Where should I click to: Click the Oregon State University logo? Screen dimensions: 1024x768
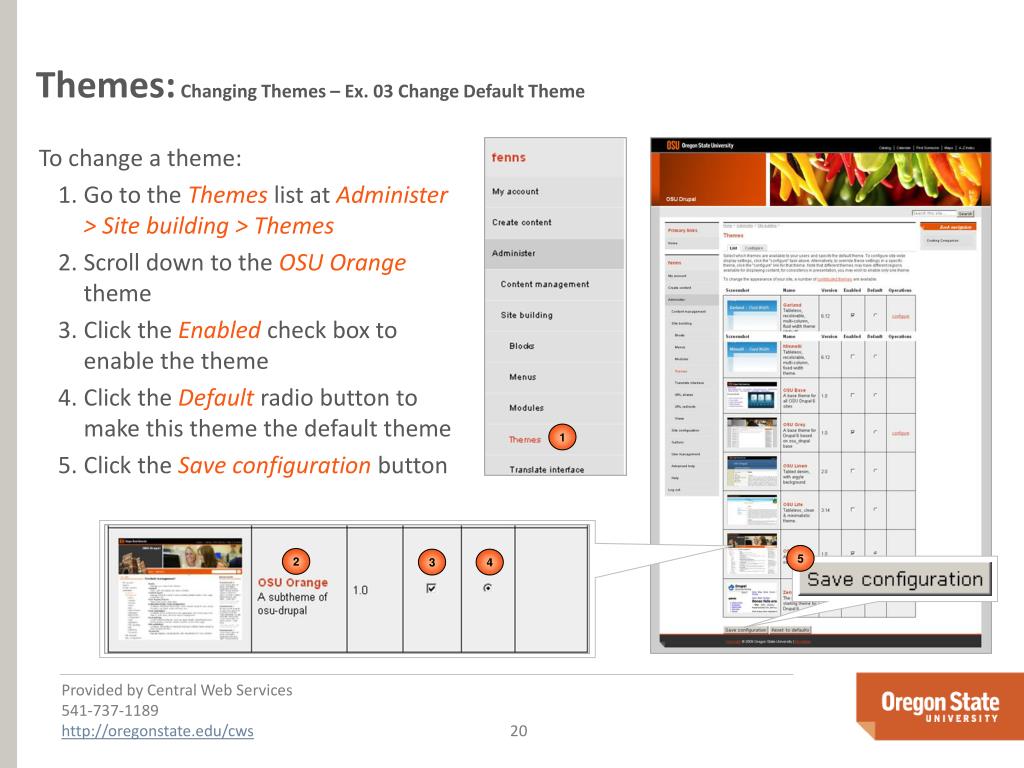(x=940, y=706)
